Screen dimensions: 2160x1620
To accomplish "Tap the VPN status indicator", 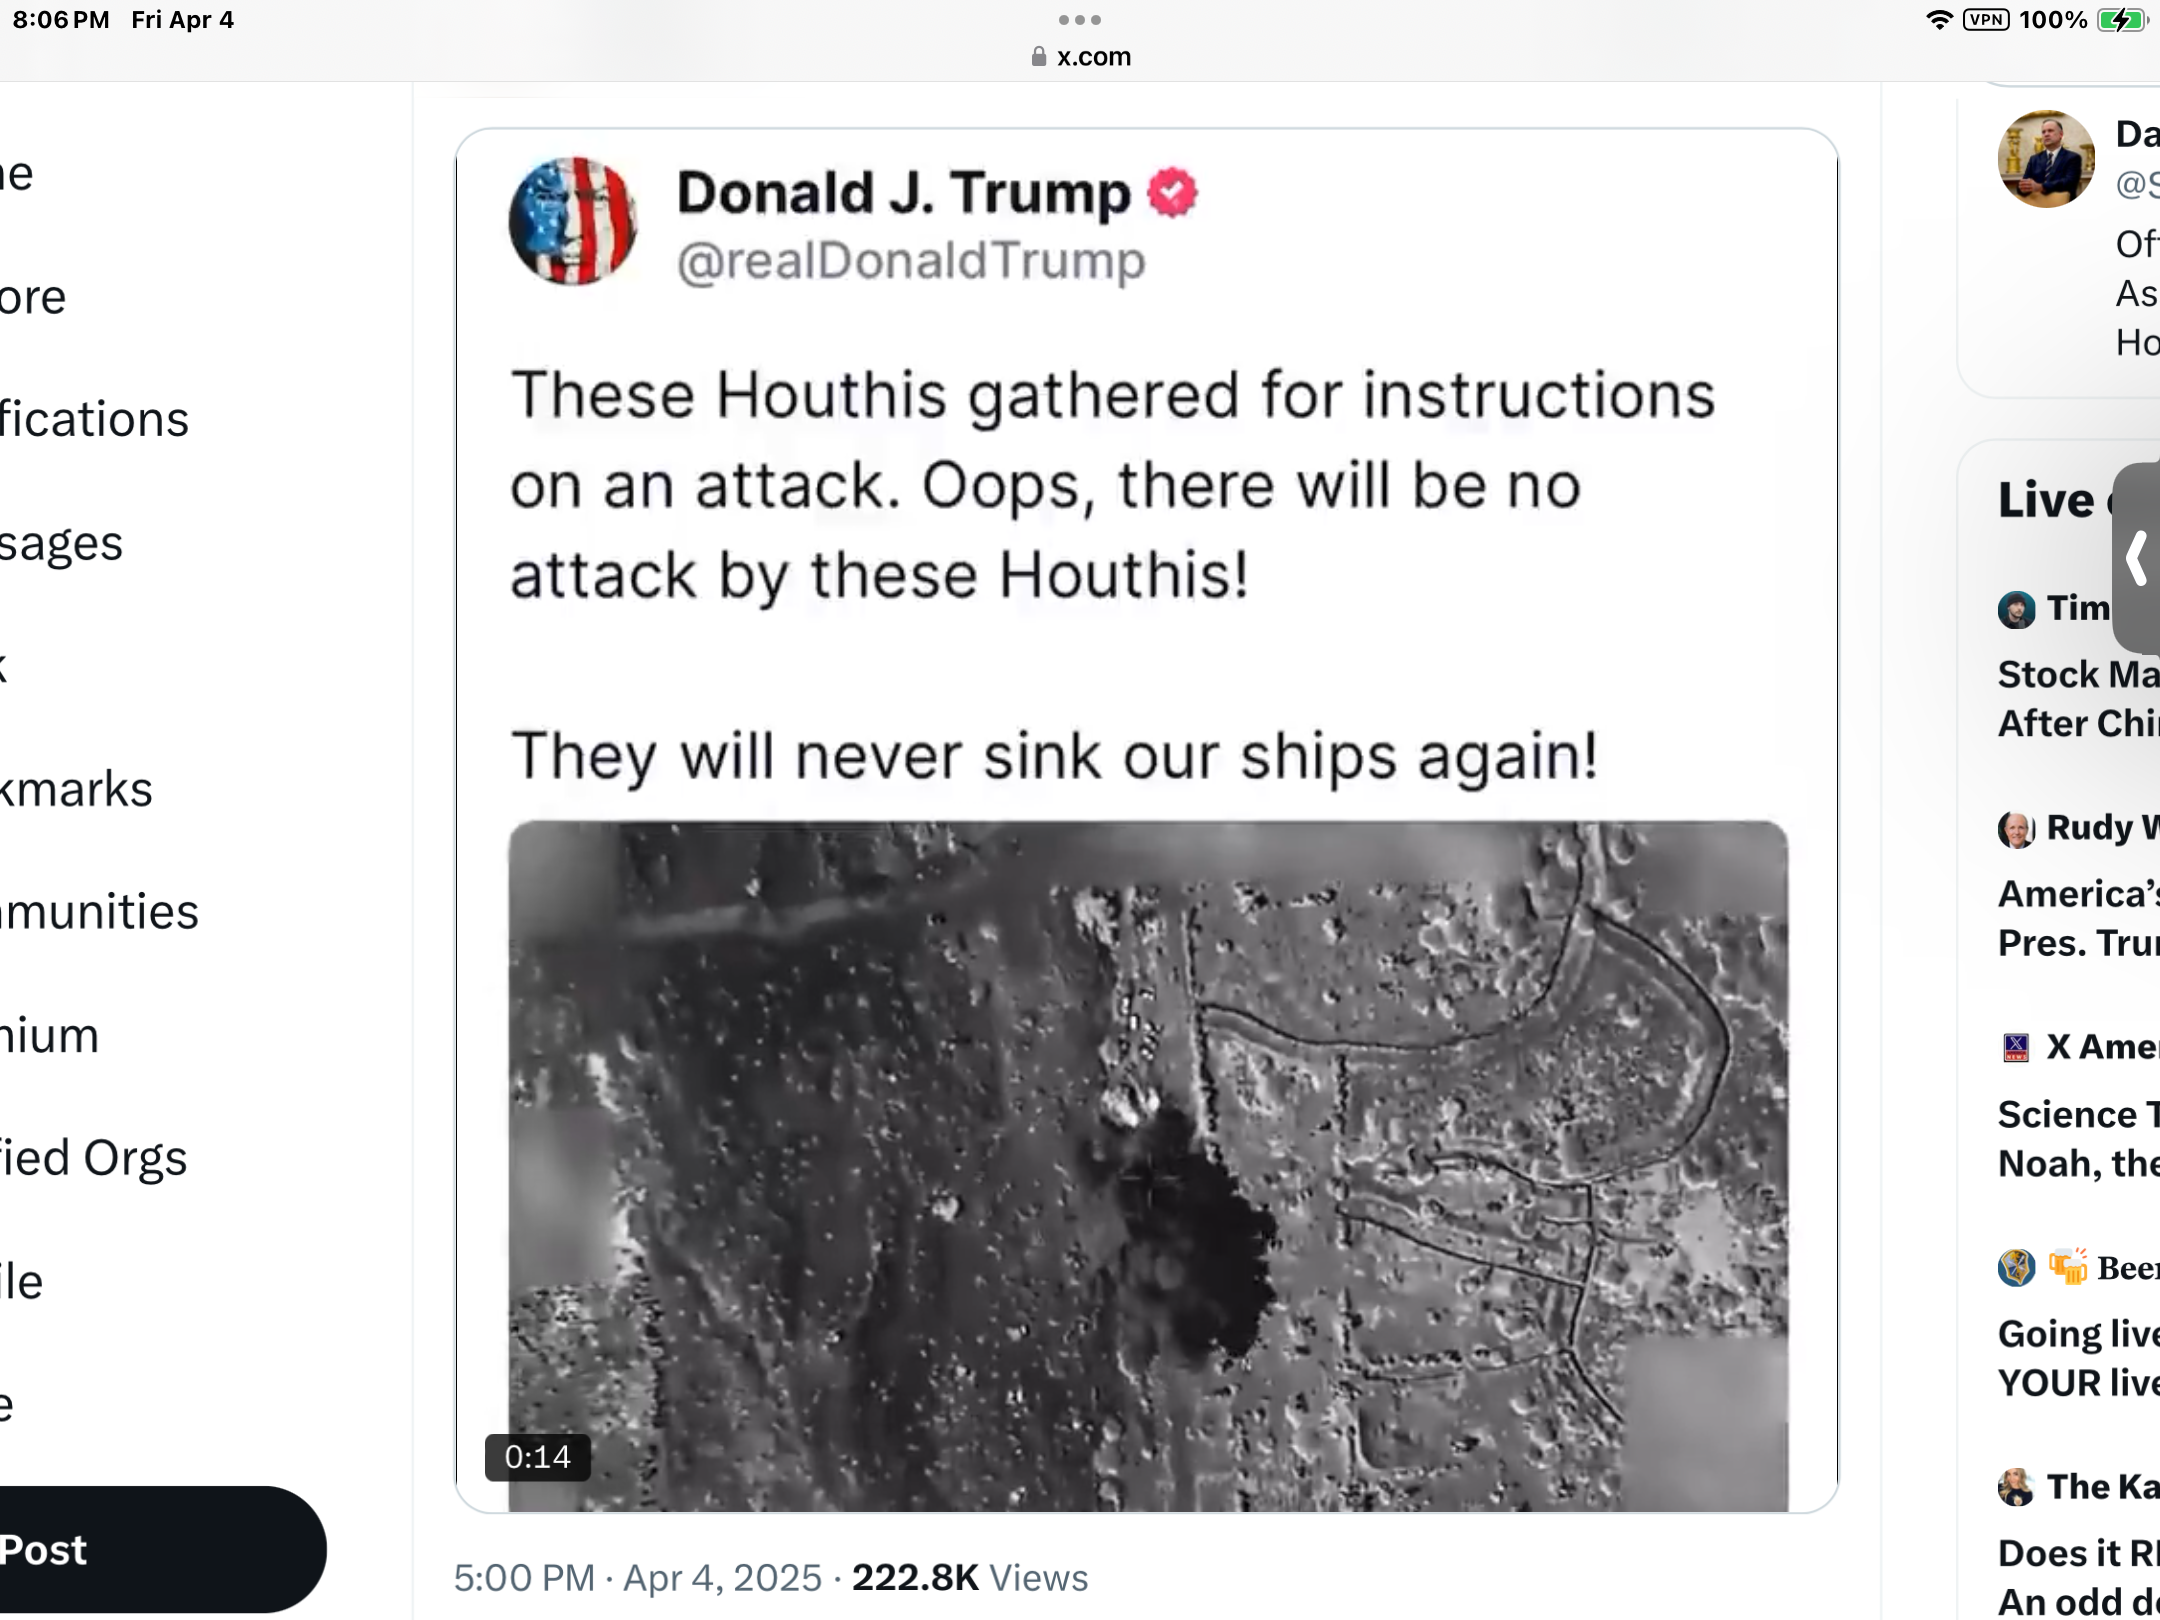I will (x=1986, y=20).
